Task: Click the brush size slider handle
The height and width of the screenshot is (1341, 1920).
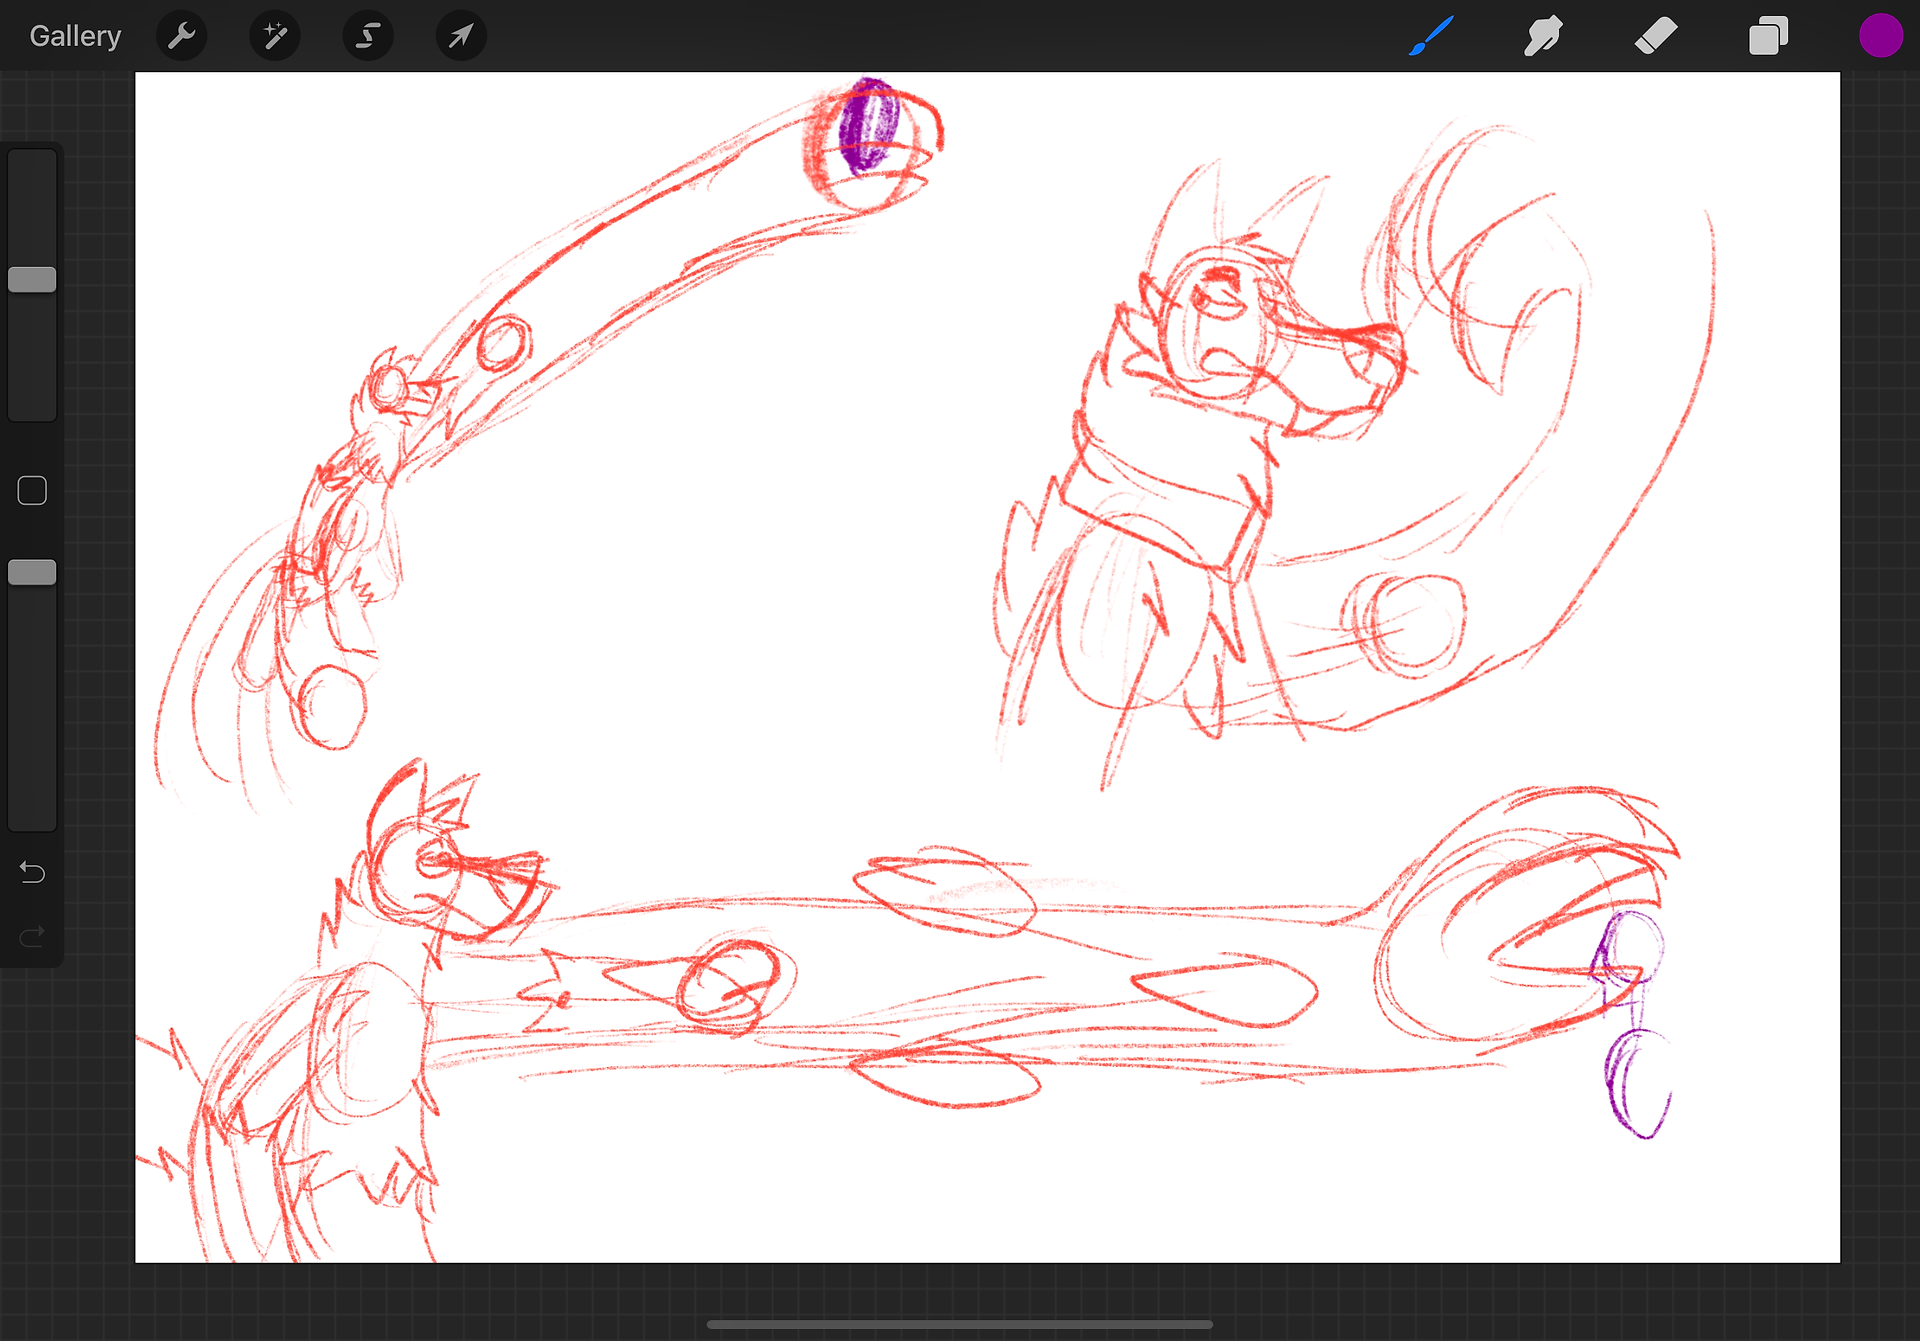Action: click(32, 280)
